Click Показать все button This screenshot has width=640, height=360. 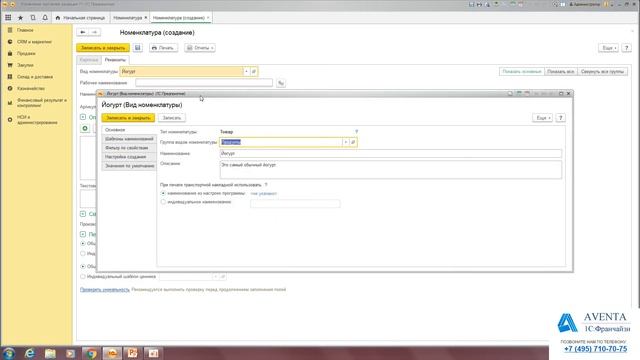click(561, 71)
